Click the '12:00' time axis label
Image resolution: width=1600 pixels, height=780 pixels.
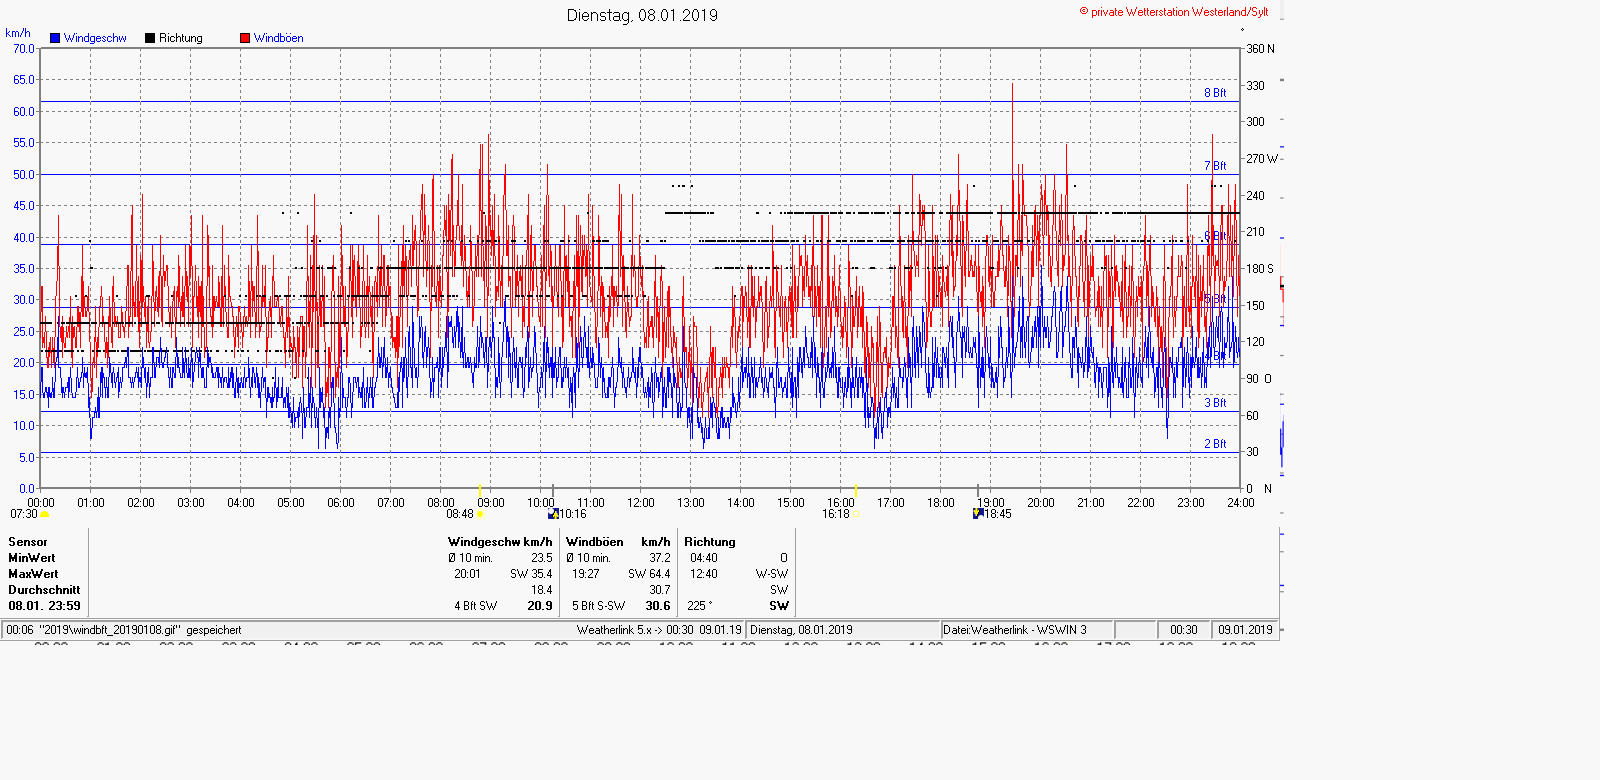(641, 503)
